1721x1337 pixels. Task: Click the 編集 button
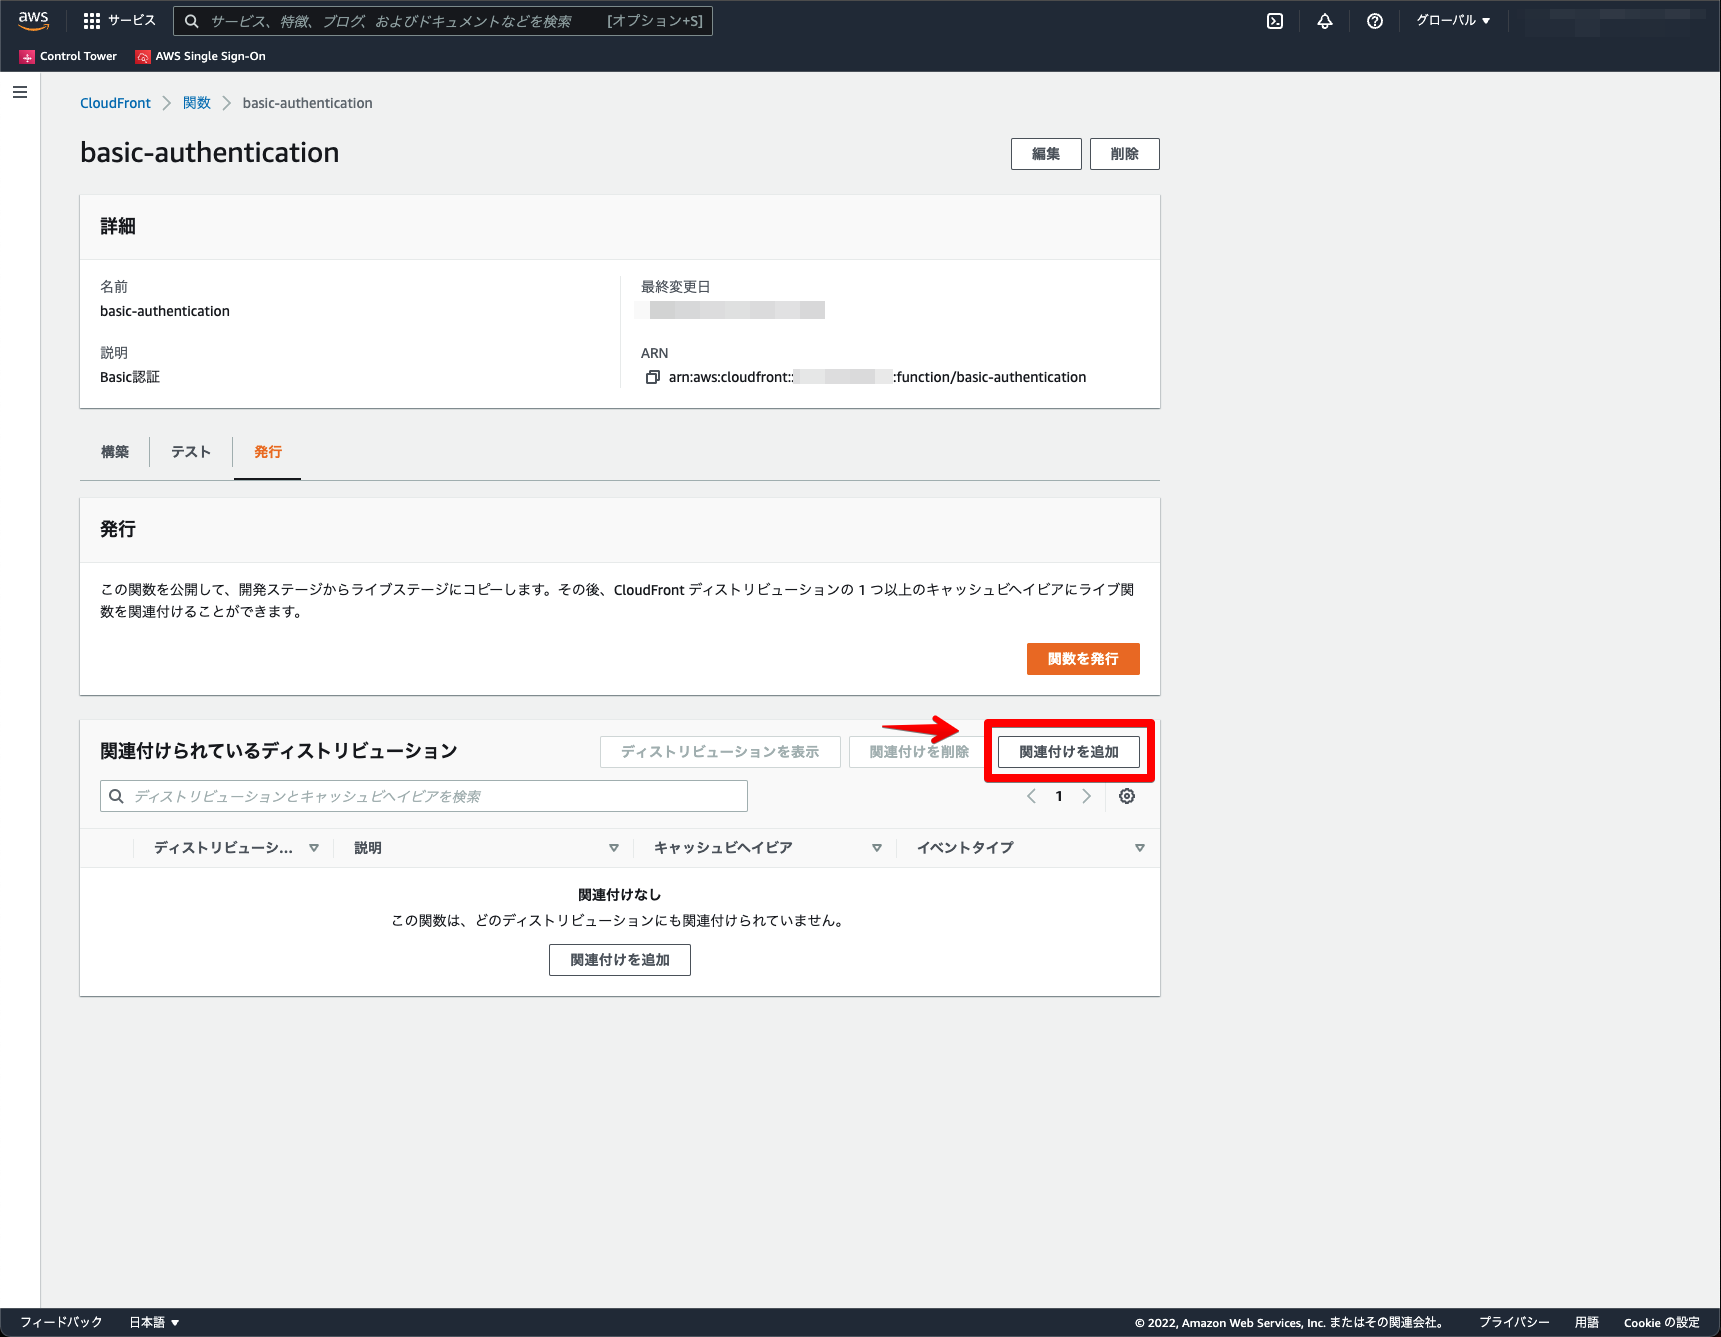[1046, 154]
